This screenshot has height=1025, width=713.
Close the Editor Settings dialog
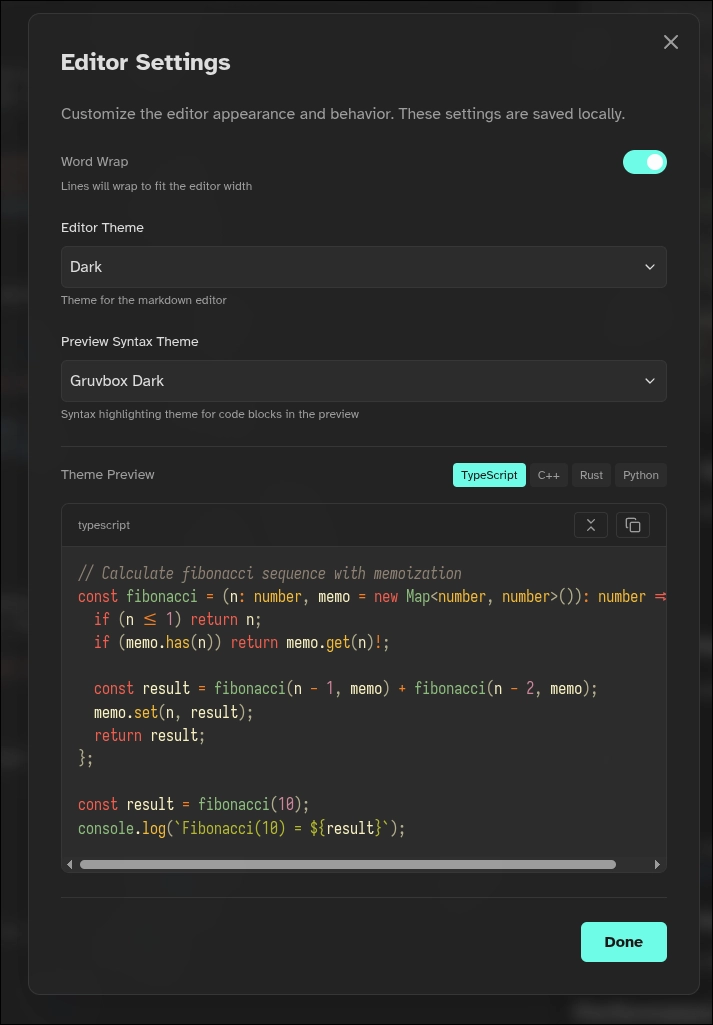671,42
